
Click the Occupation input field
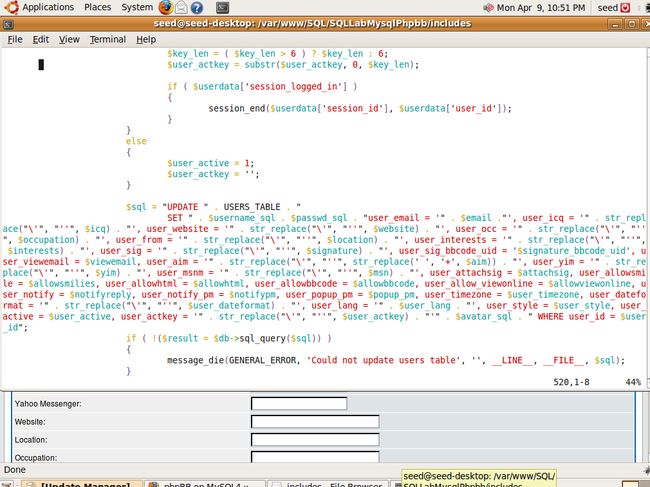315,457
